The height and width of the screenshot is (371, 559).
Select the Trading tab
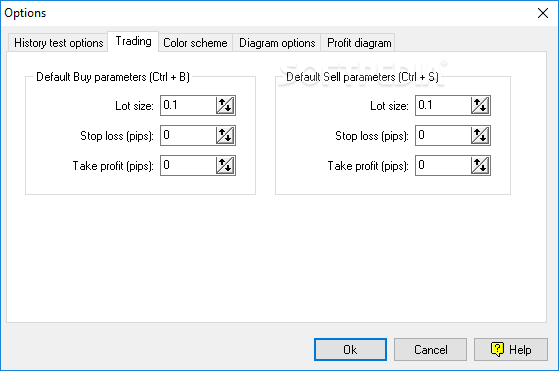point(133,41)
